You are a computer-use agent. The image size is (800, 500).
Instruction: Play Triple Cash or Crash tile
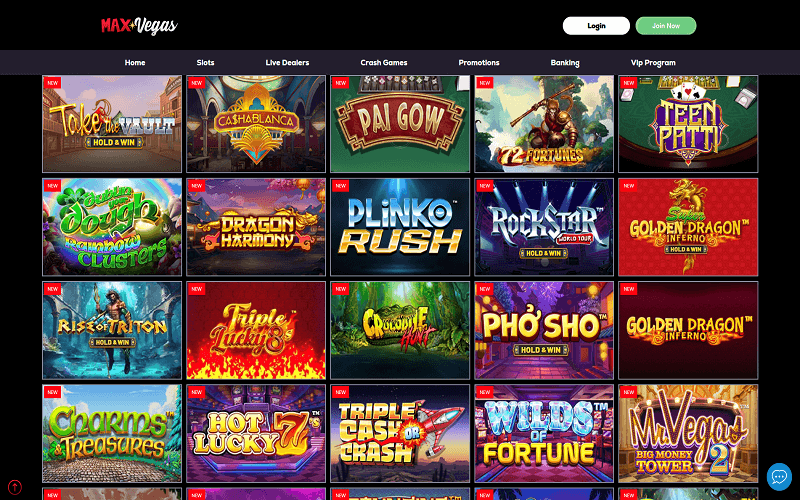pos(400,433)
